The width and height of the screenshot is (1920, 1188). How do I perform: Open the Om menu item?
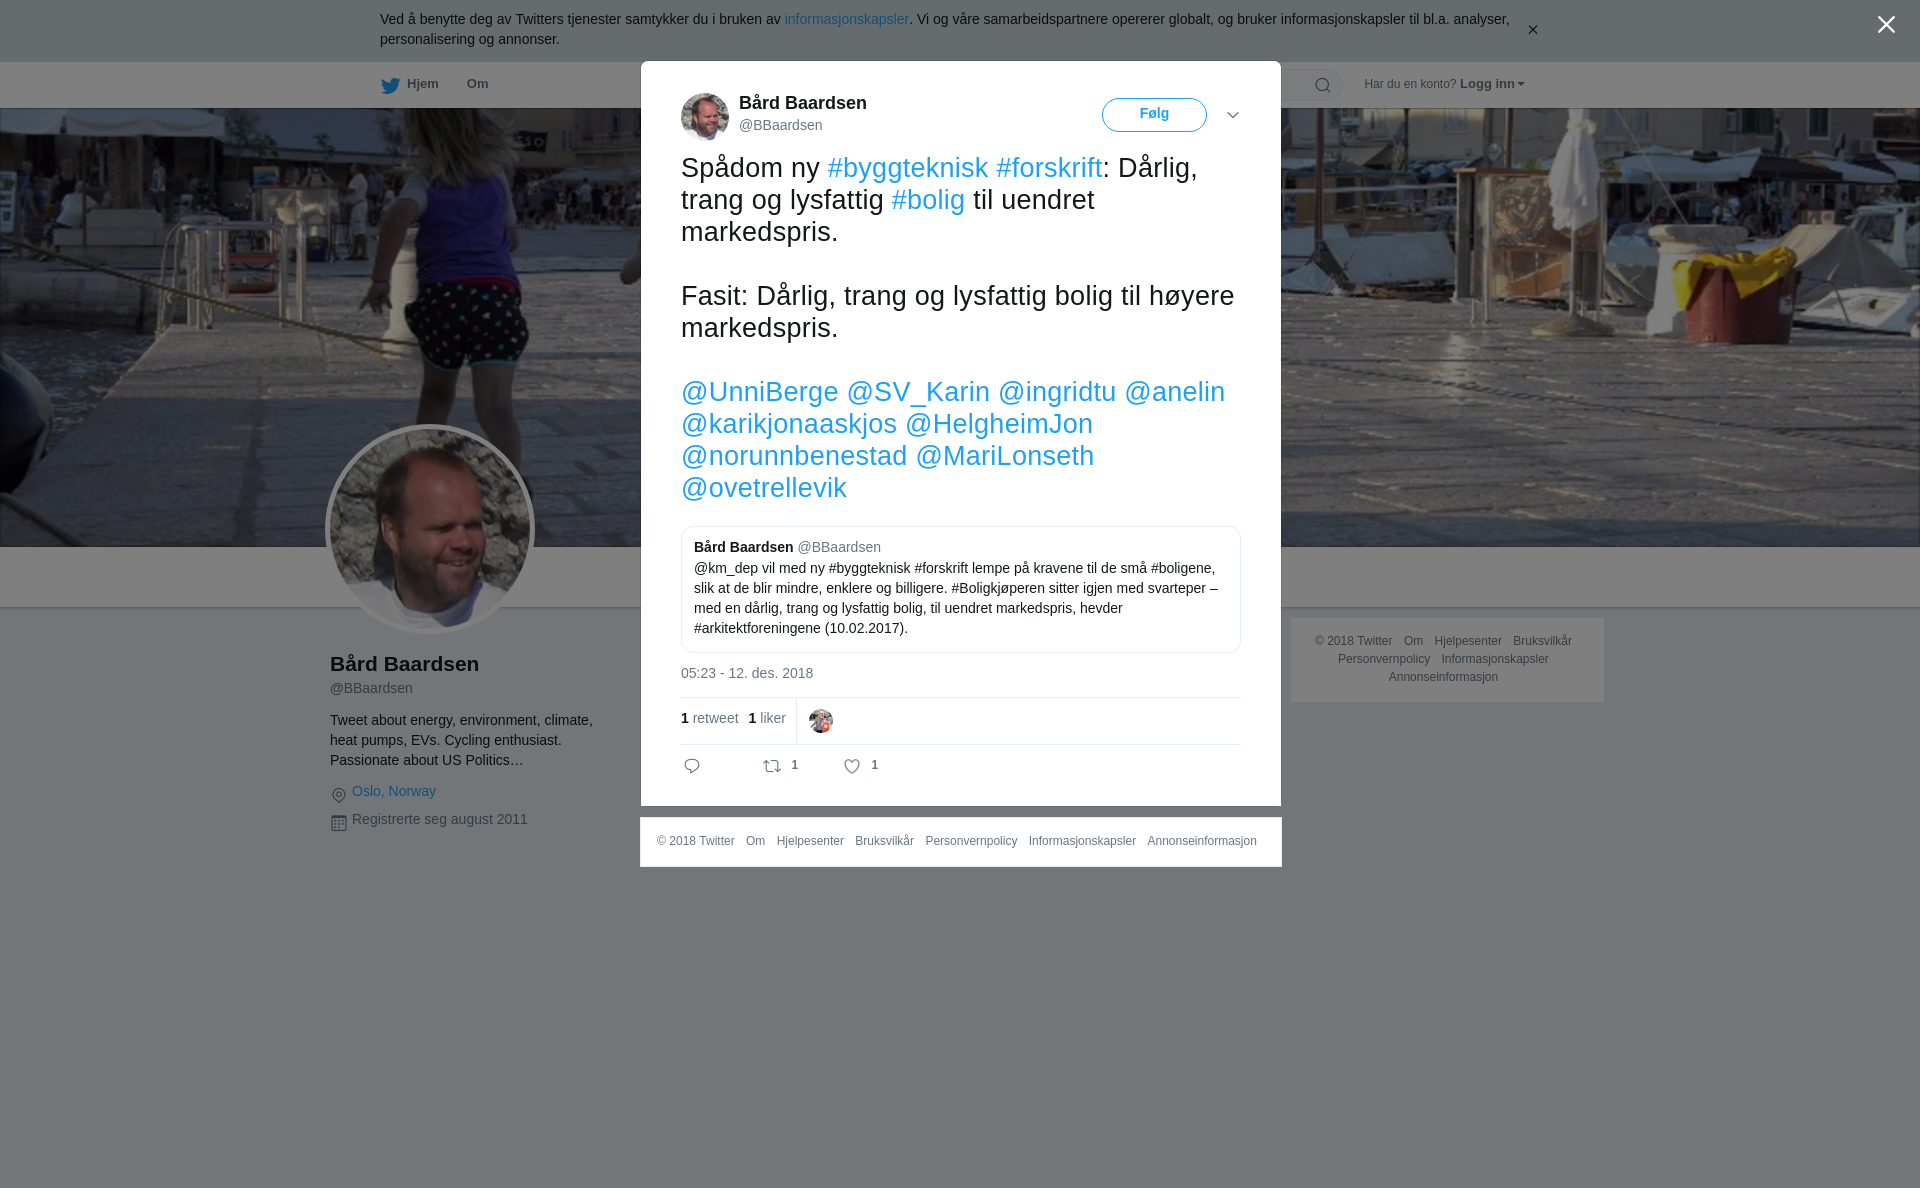pyautogui.click(x=477, y=84)
